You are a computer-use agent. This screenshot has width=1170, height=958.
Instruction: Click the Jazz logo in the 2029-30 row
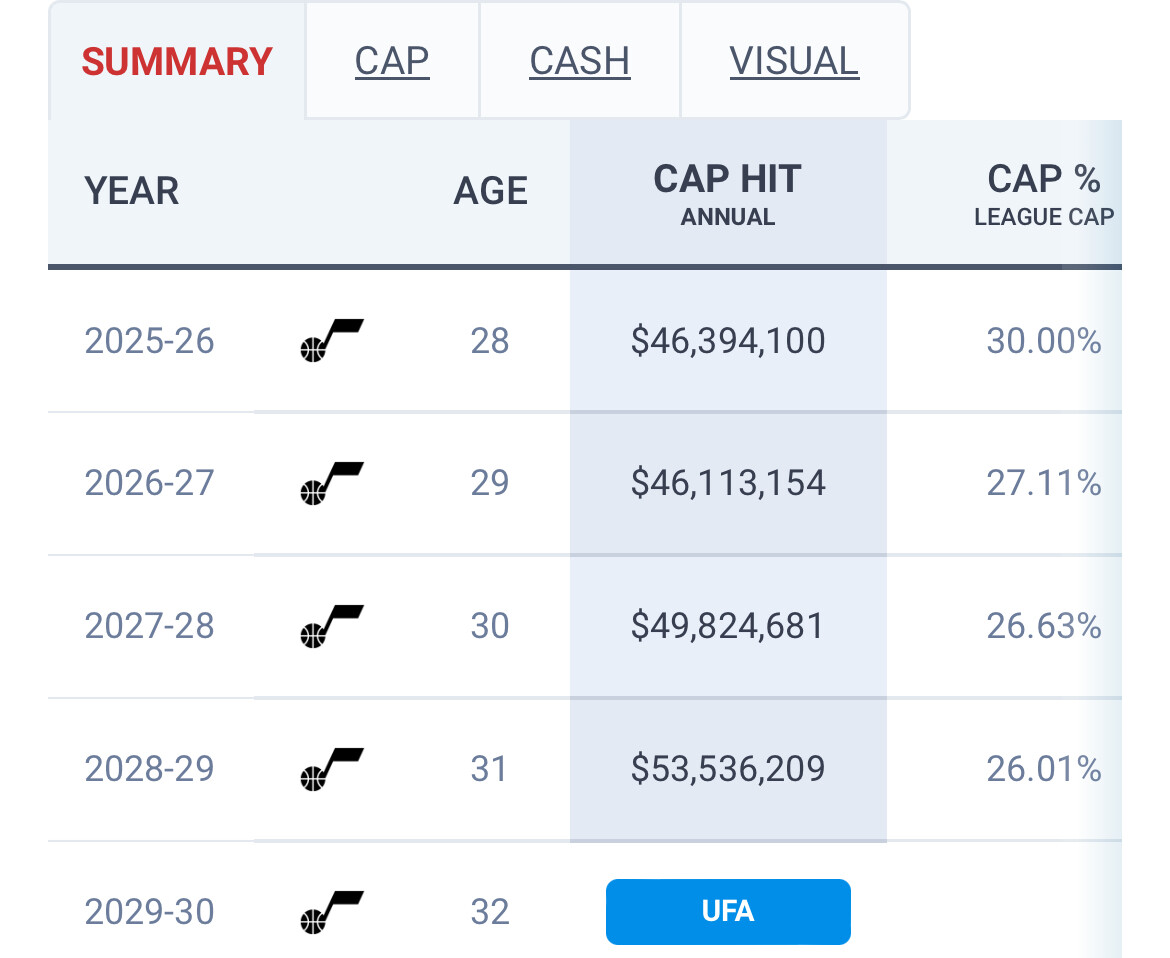click(x=332, y=911)
